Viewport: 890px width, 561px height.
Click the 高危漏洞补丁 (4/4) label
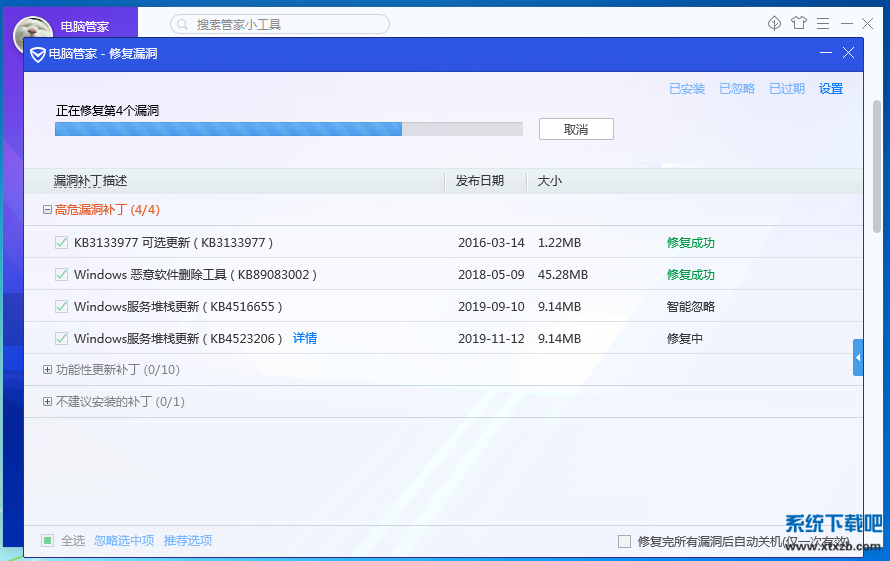107,210
